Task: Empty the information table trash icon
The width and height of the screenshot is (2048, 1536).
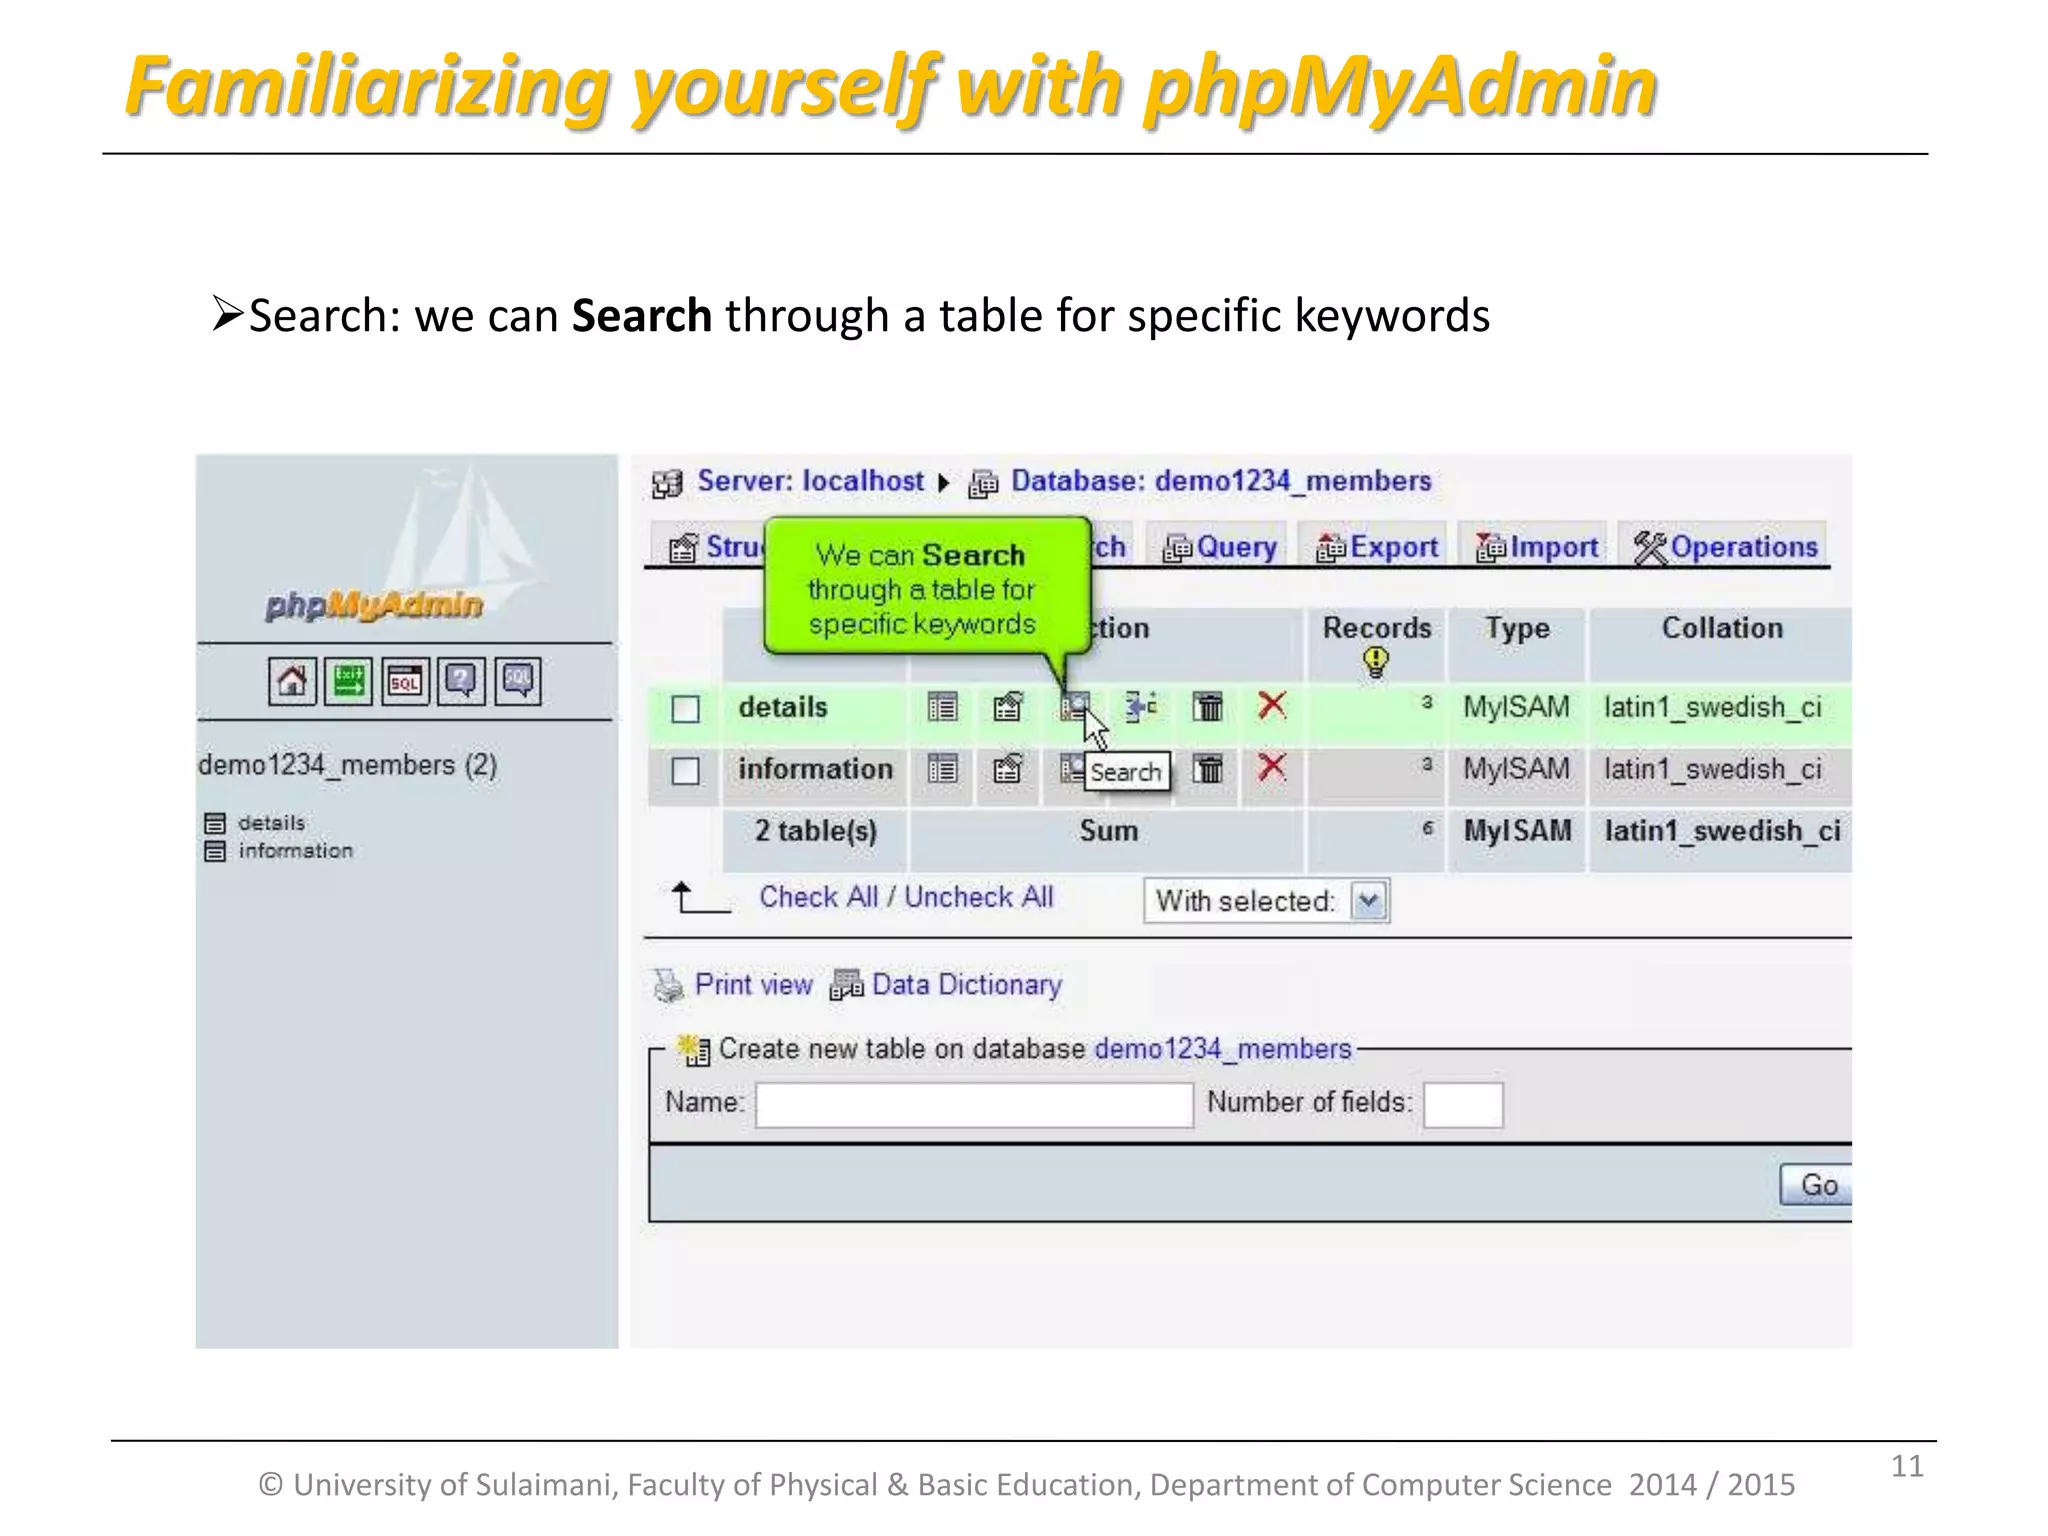Action: click(x=1208, y=769)
